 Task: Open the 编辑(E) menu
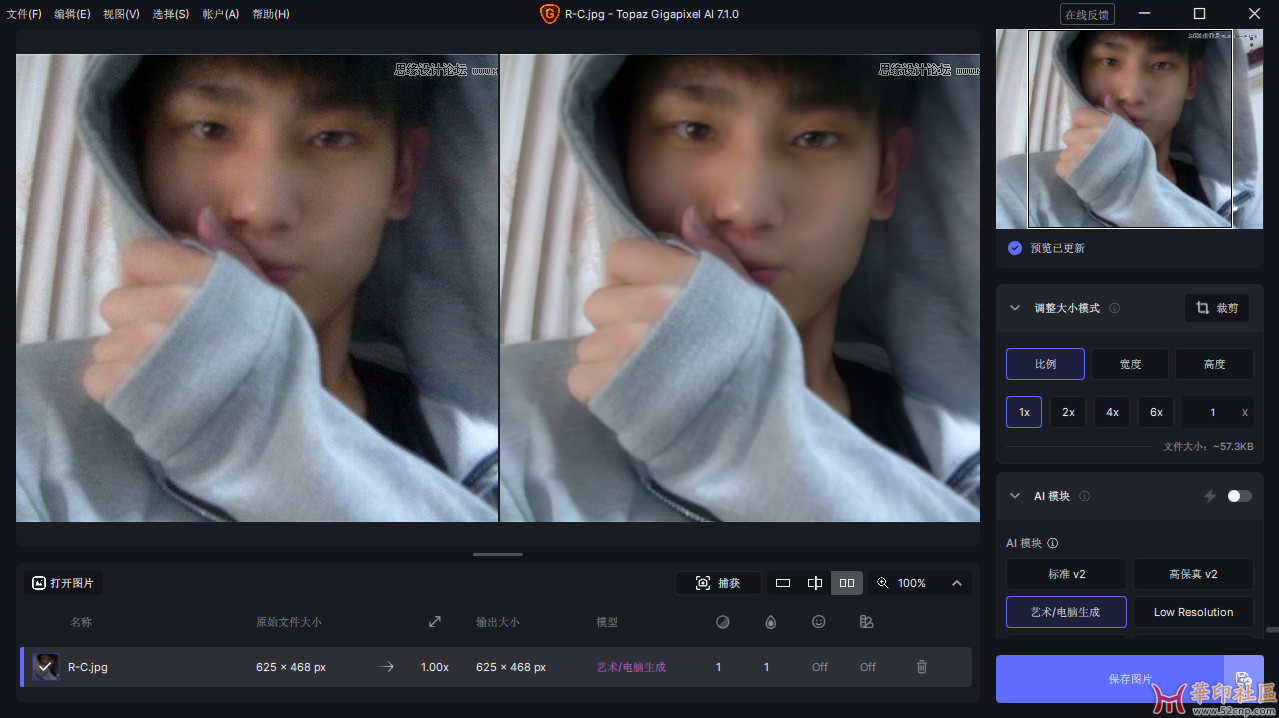[72, 14]
